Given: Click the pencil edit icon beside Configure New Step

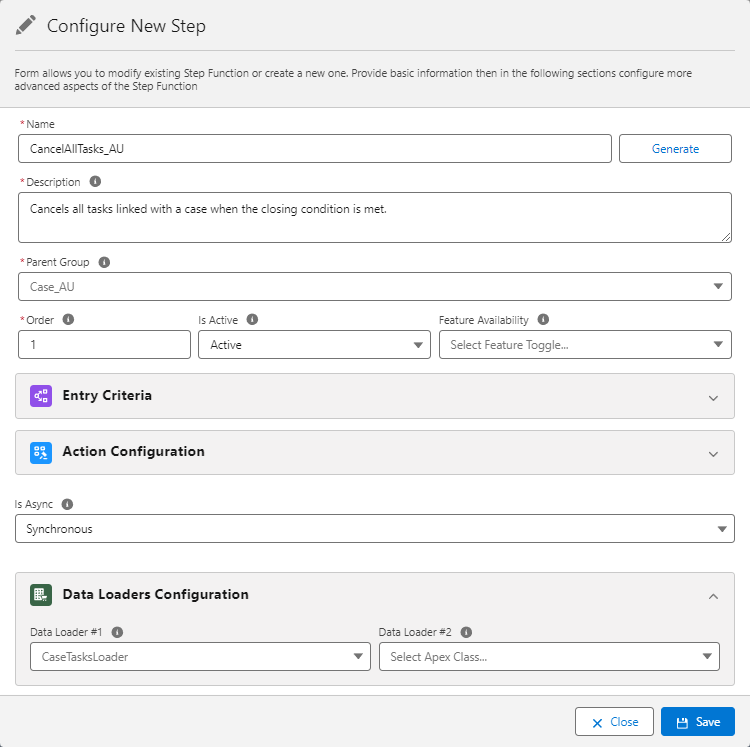Looking at the screenshot, I should coord(25,25).
